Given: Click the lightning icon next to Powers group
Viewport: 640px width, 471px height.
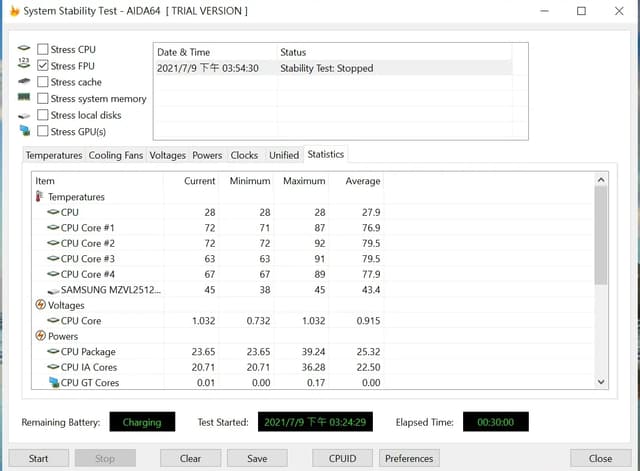Looking at the screenshot, I should pos(40,335).
